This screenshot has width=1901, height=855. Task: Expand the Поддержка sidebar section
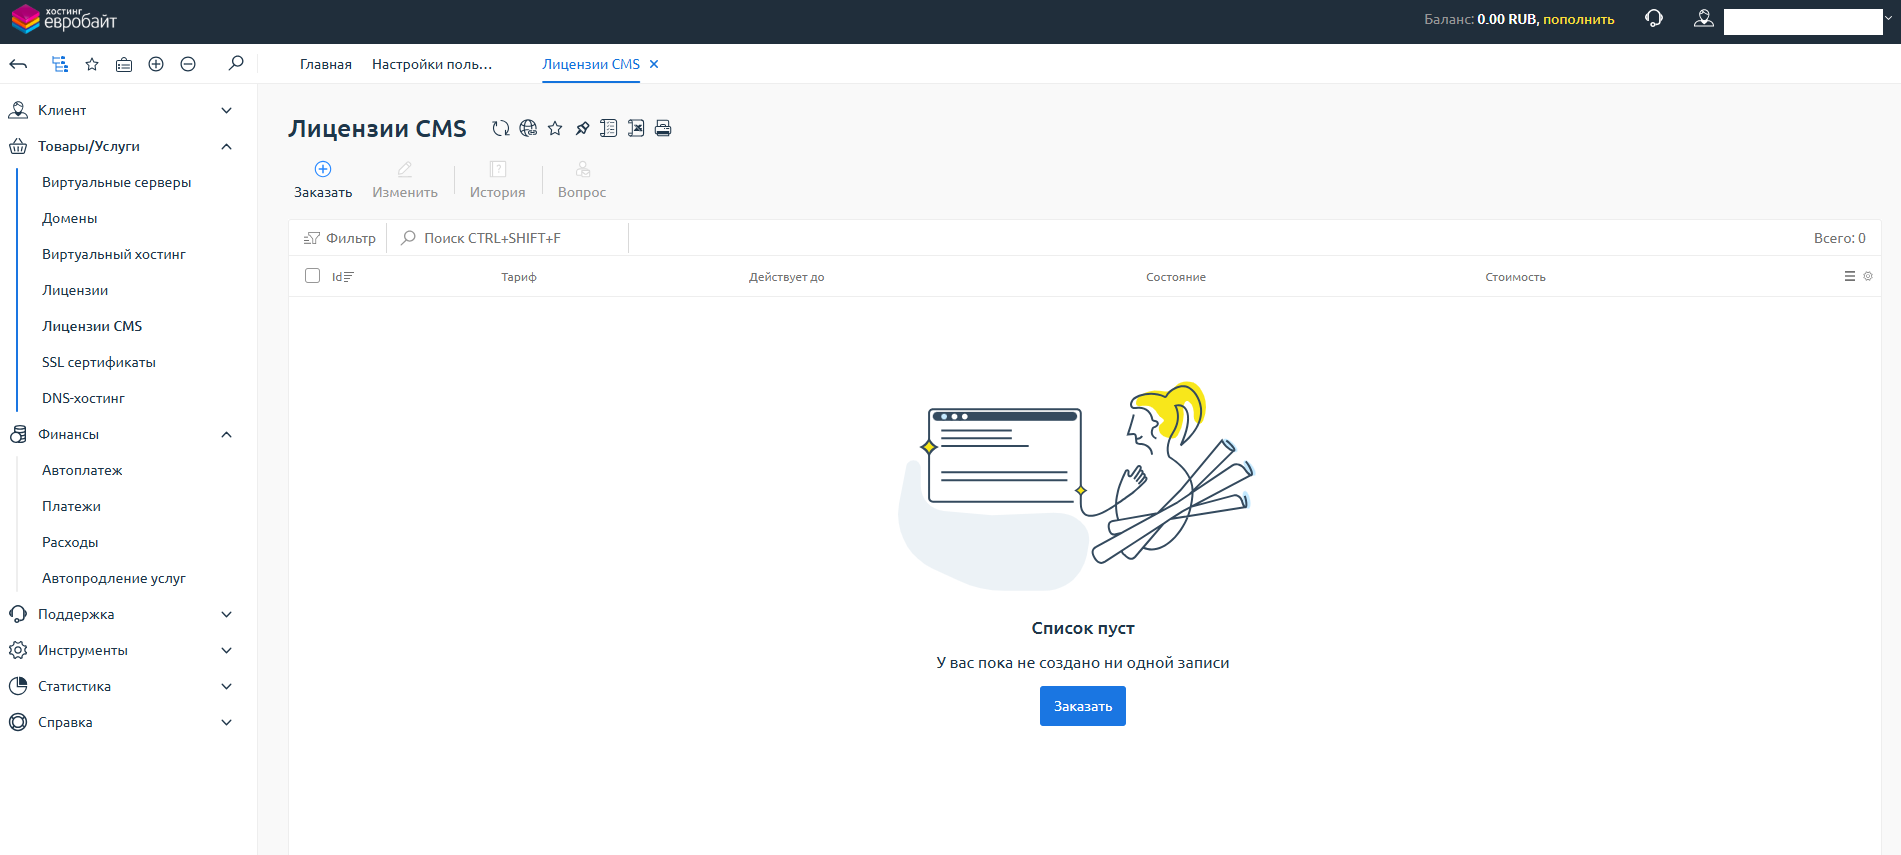[227, 614]
